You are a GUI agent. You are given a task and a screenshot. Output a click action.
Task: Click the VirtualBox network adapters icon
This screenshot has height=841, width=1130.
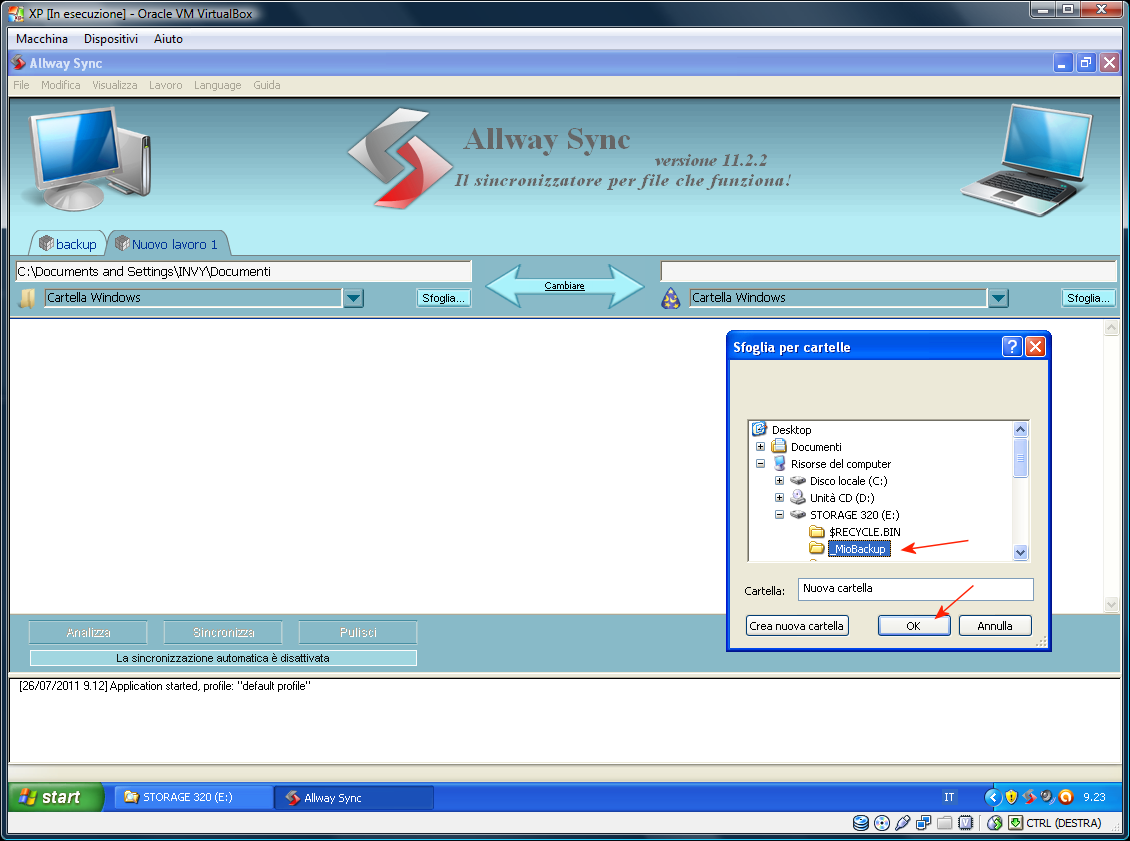[923, 823]
